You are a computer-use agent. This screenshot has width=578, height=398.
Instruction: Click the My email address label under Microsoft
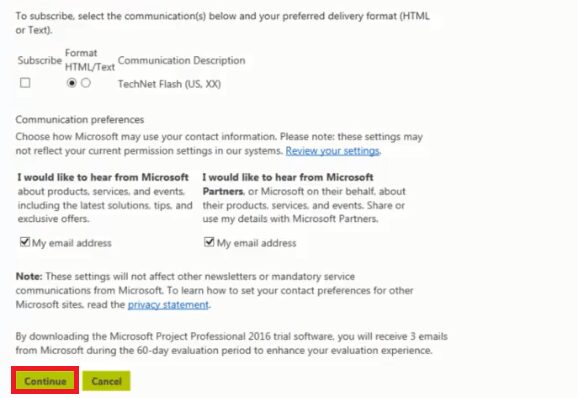(x=72, y=243)
